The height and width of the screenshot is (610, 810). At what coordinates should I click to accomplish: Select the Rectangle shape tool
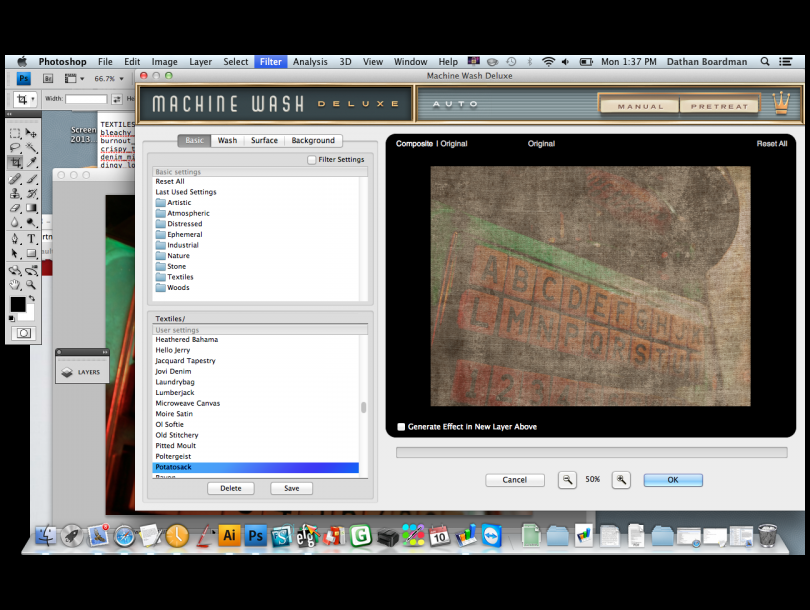(31, 254)
